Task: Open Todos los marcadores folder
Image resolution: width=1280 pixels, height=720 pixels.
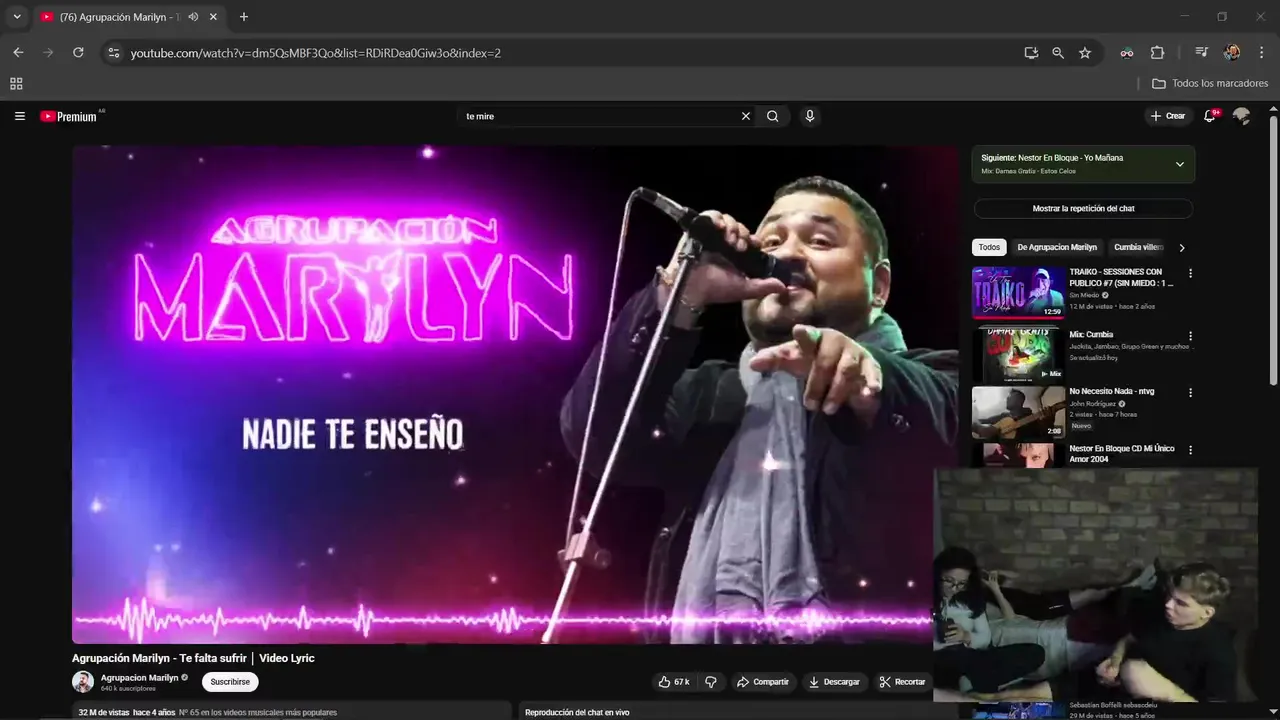Action: pyautogui.click(x=1210, y=84)
